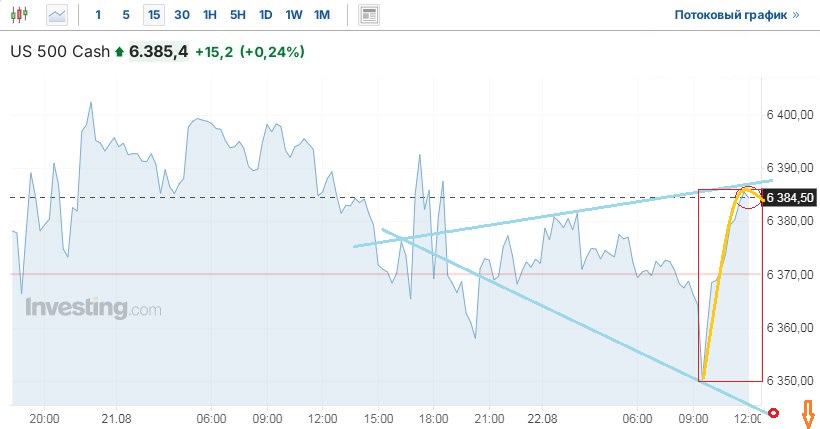The width and height of the screenshot is (820, 429).
Task: Click the red circle marker at the bottom
Action: (773, 413)
